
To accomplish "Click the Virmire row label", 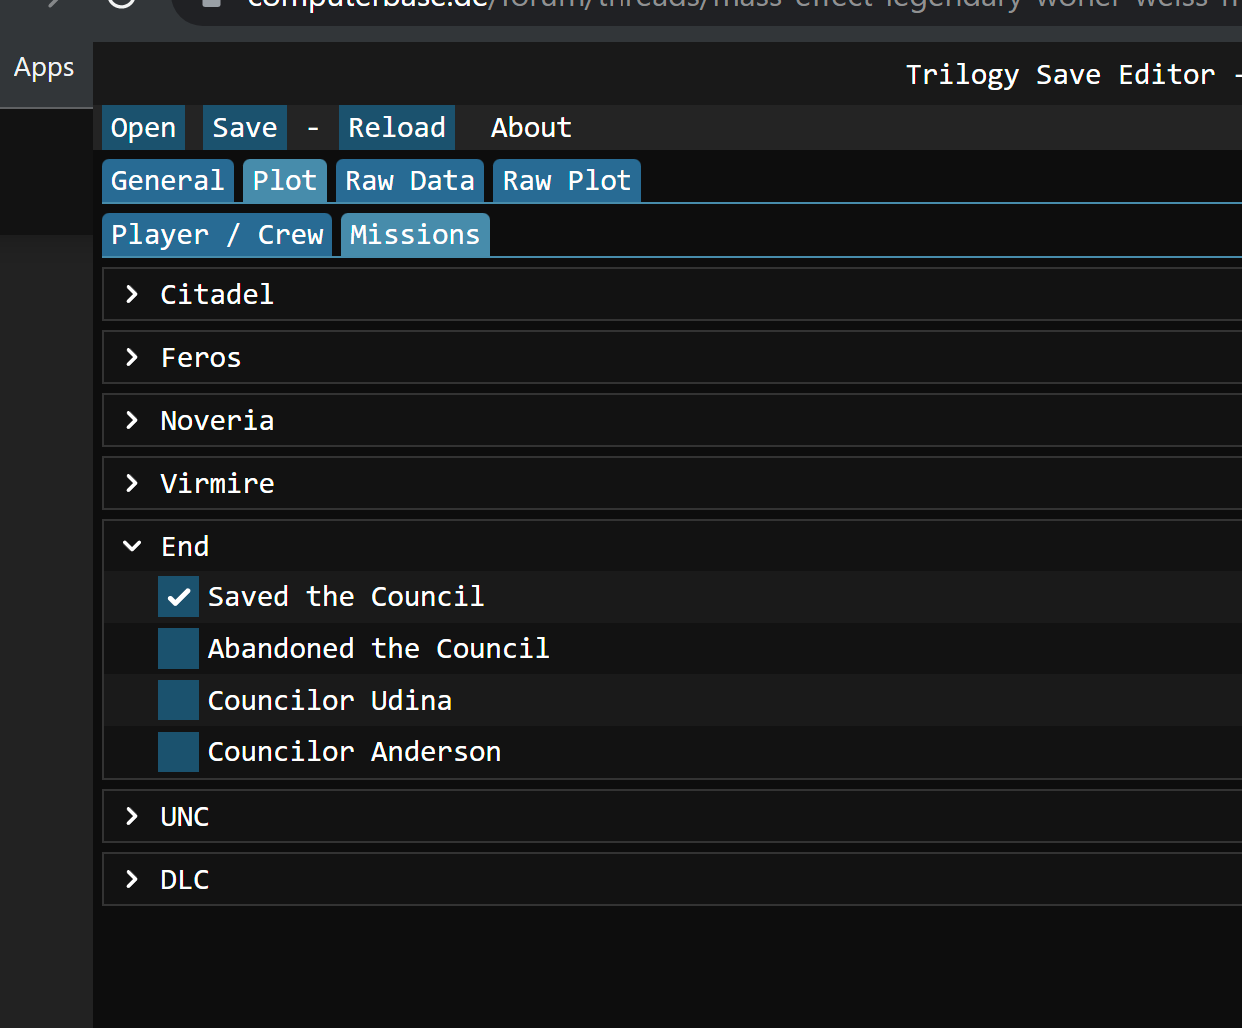I will [x=217, y=483].
